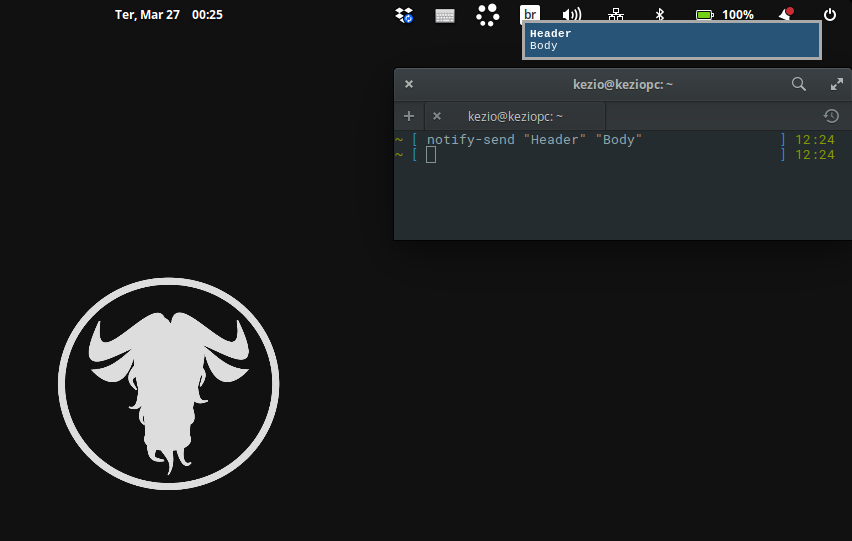Viewport: 852px width, 541px height.
Task: Click the five-dot circle tray icon
Action: pyautogui.click(x=487, y=15)
